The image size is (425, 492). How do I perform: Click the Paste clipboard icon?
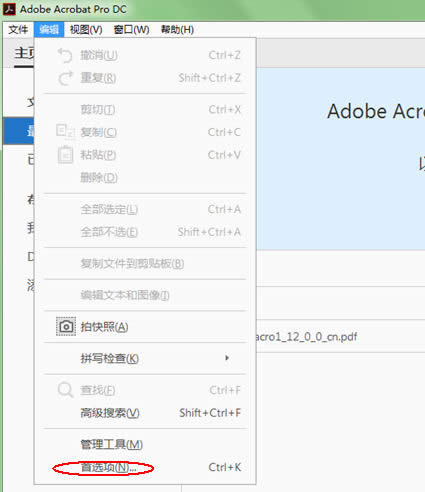pos(65,155)
